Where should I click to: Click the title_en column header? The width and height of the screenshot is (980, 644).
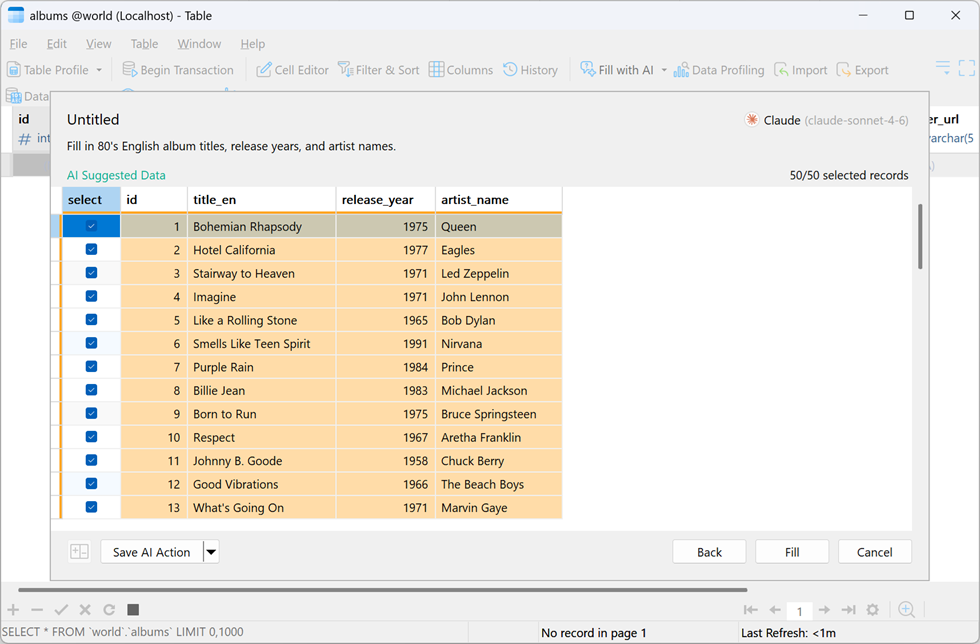point(261,199)
